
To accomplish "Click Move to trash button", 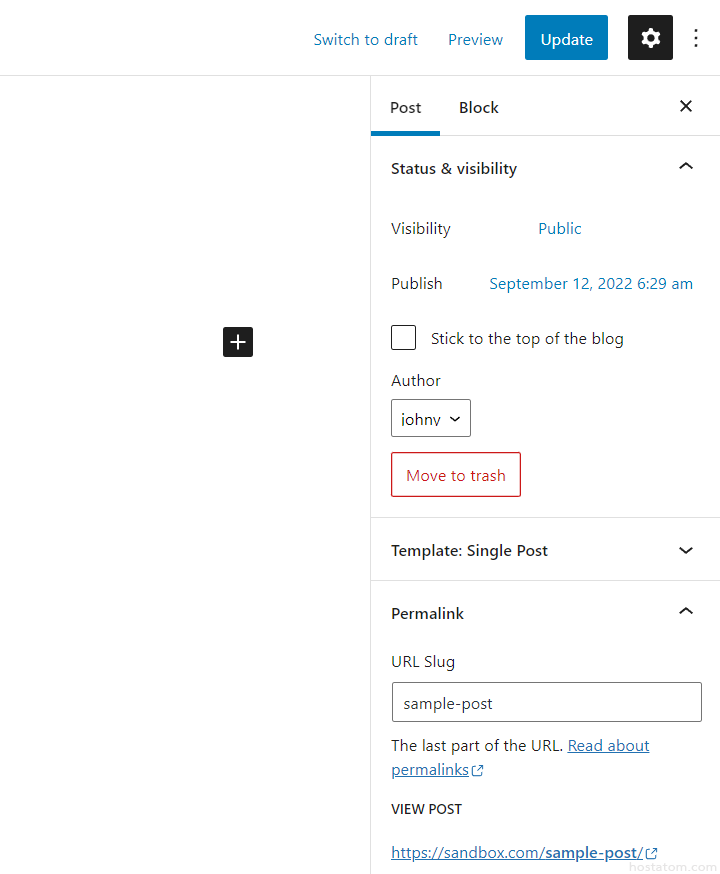I will click(x=456, y=475).
